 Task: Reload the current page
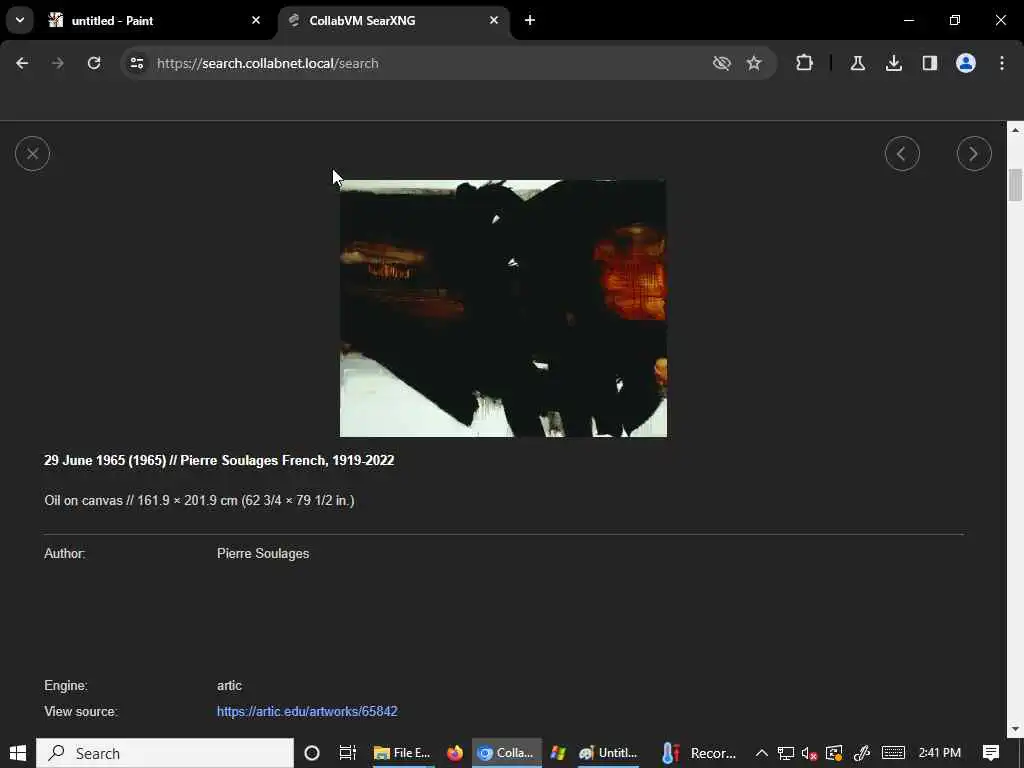[x=94, y=63]
